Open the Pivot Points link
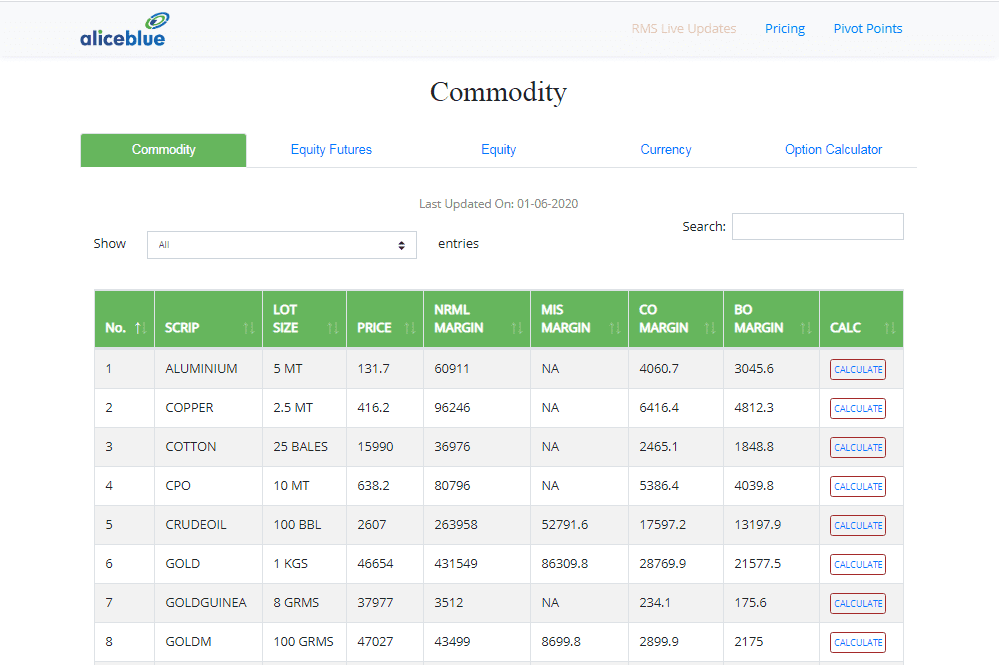This screenshot has width=999, height=665. (x=868, y=29)
